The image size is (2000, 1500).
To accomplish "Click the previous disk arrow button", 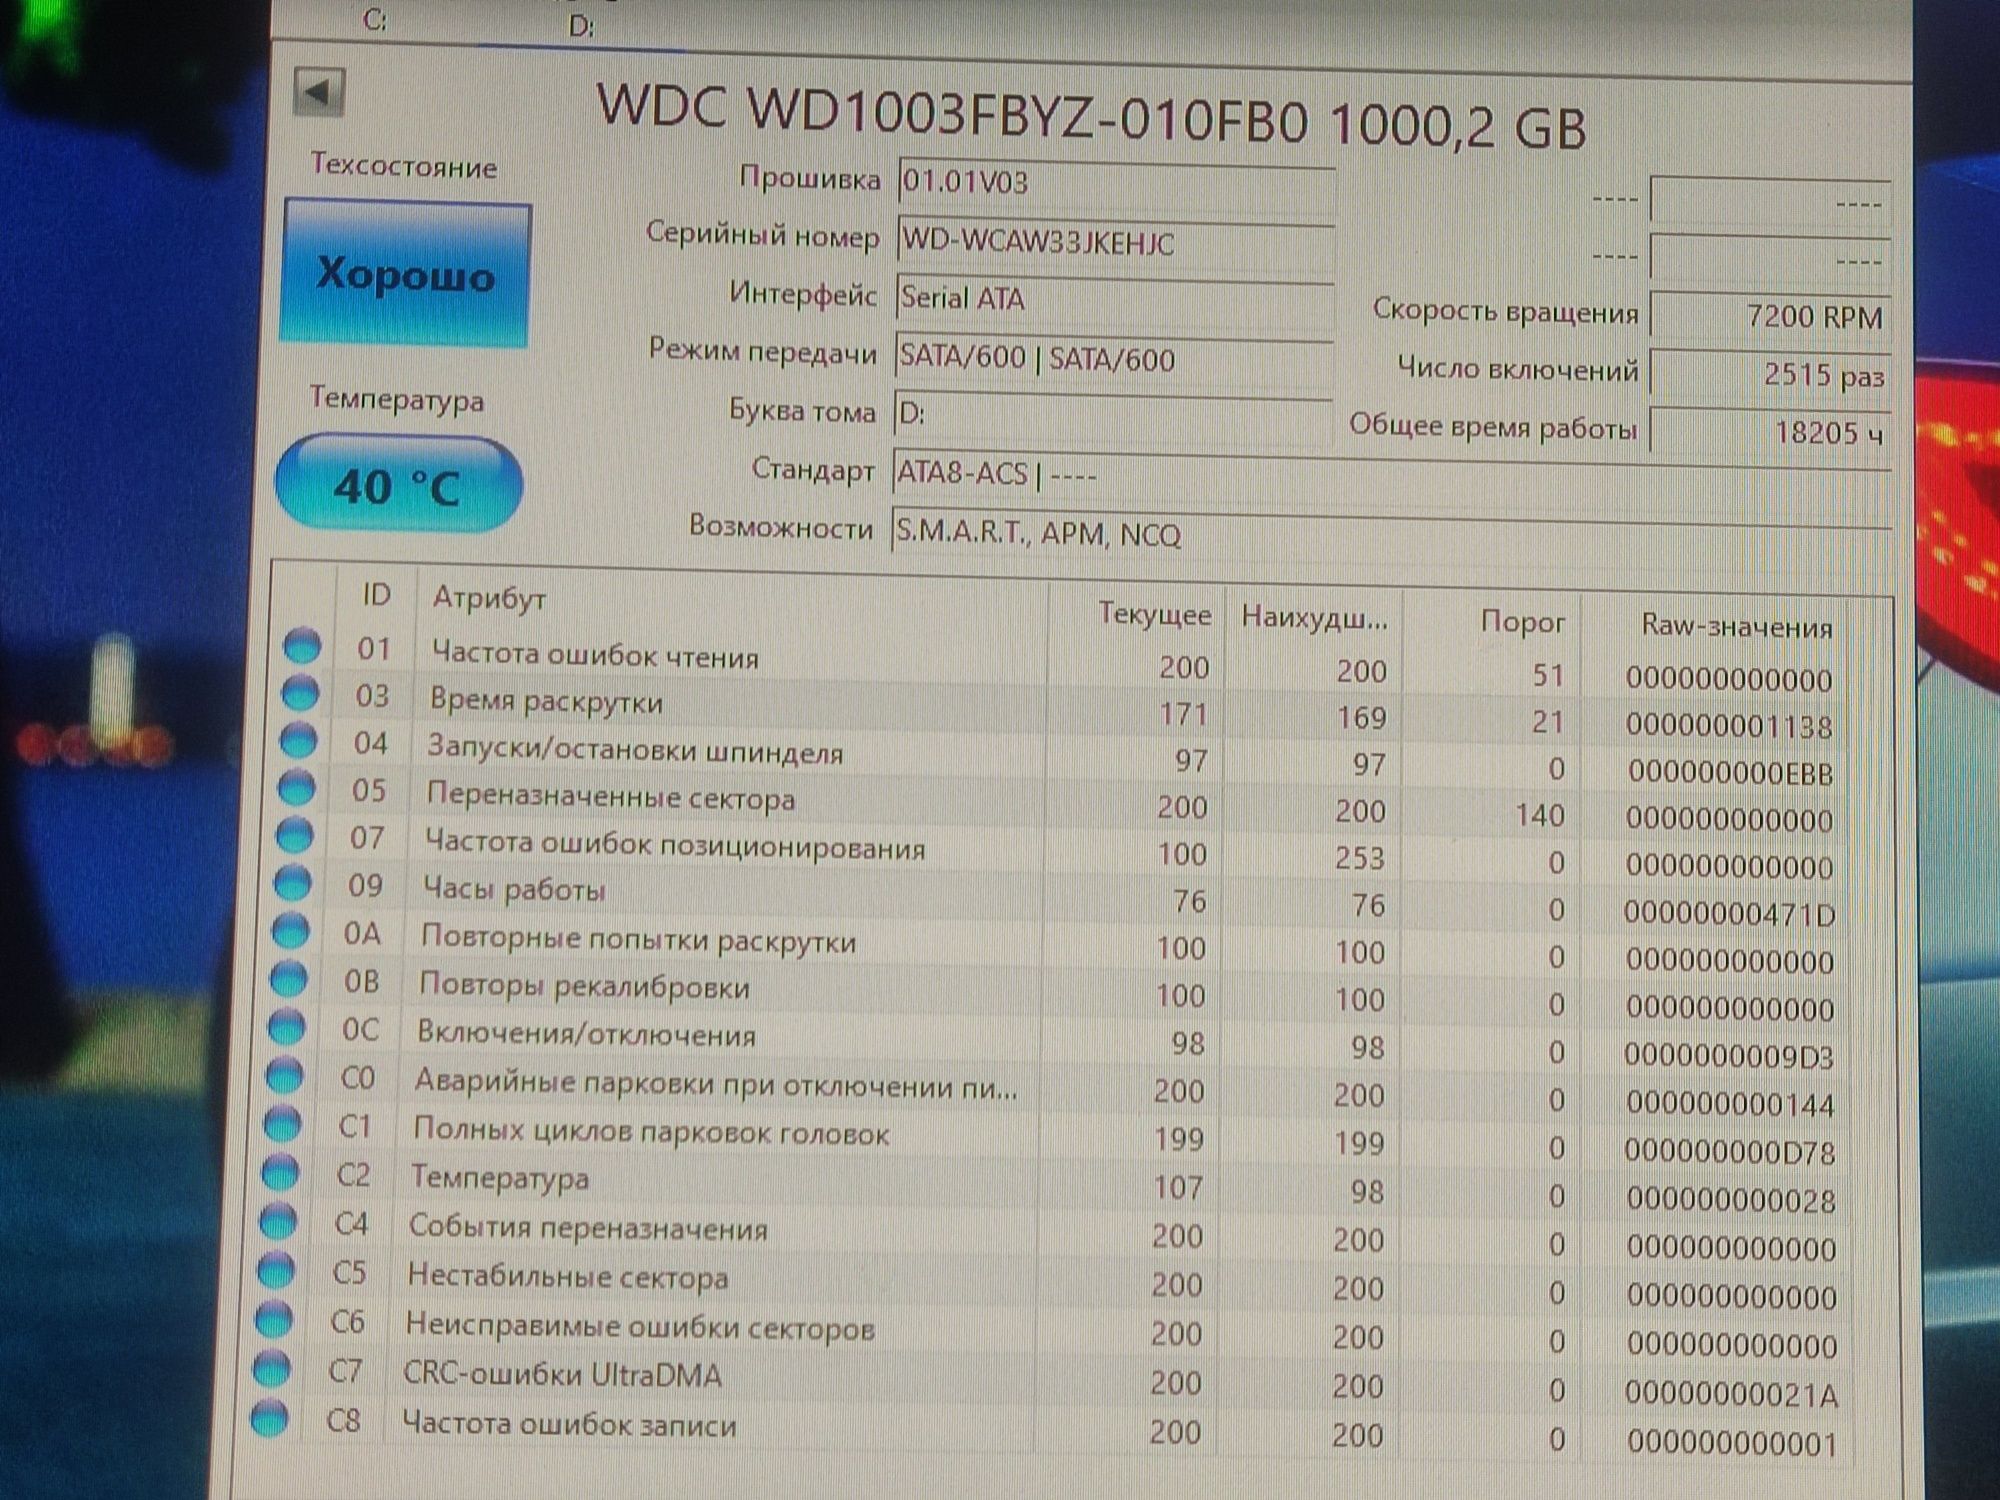I will pyautogui.click(x=319, y=93).
